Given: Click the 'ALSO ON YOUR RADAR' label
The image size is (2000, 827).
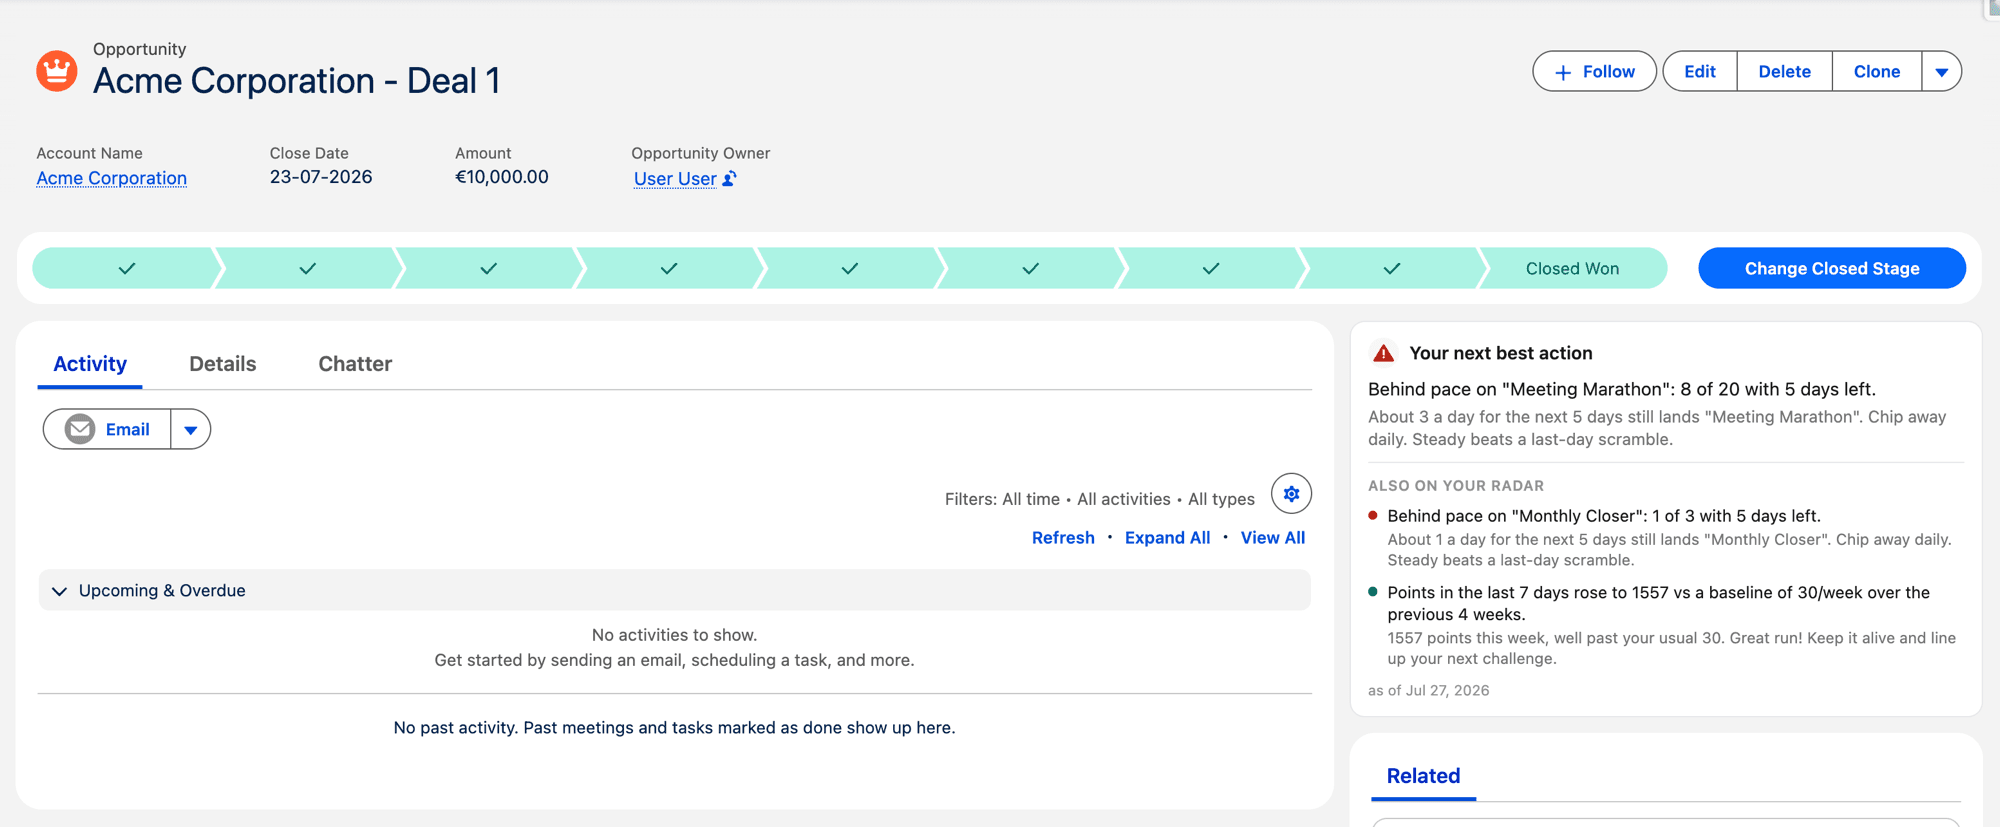Looking at the screenshot, I should pyautogui.click(x=1455, y=486).
